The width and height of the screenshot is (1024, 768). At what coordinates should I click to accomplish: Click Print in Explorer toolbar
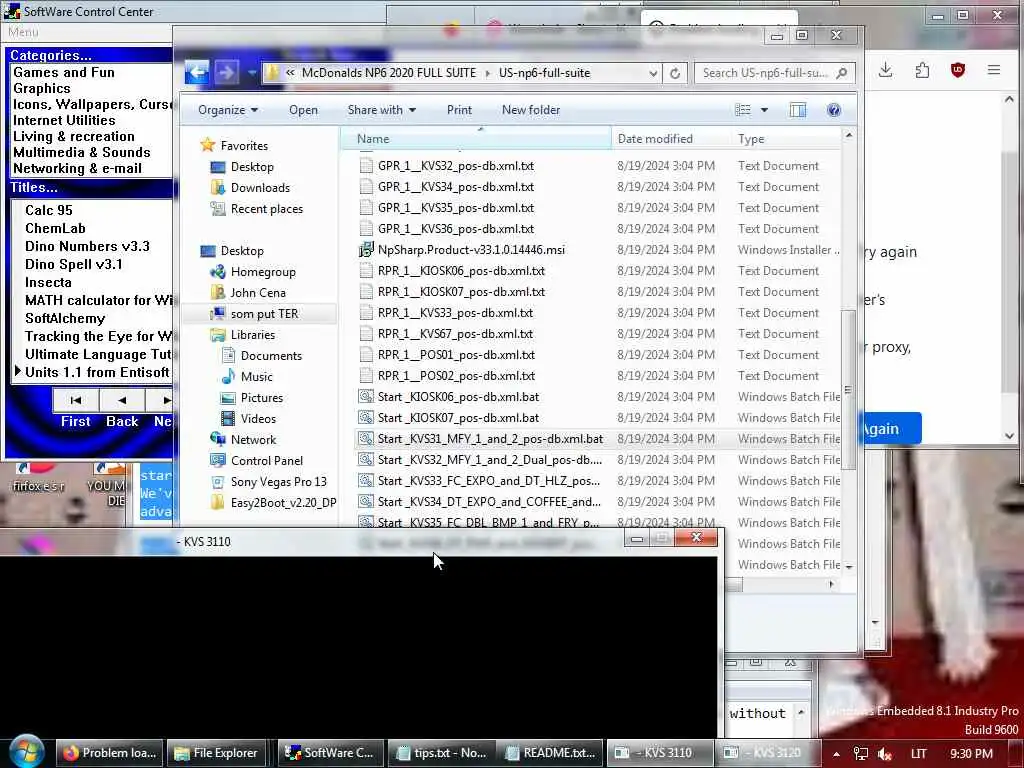pos(459,110)
